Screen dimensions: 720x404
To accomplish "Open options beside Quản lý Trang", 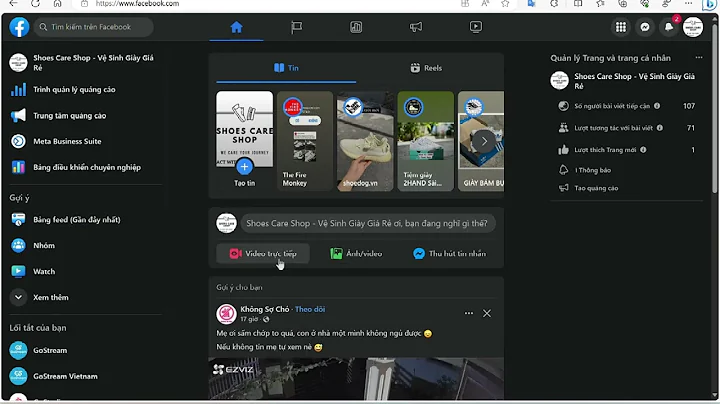I will pos(699,58).
